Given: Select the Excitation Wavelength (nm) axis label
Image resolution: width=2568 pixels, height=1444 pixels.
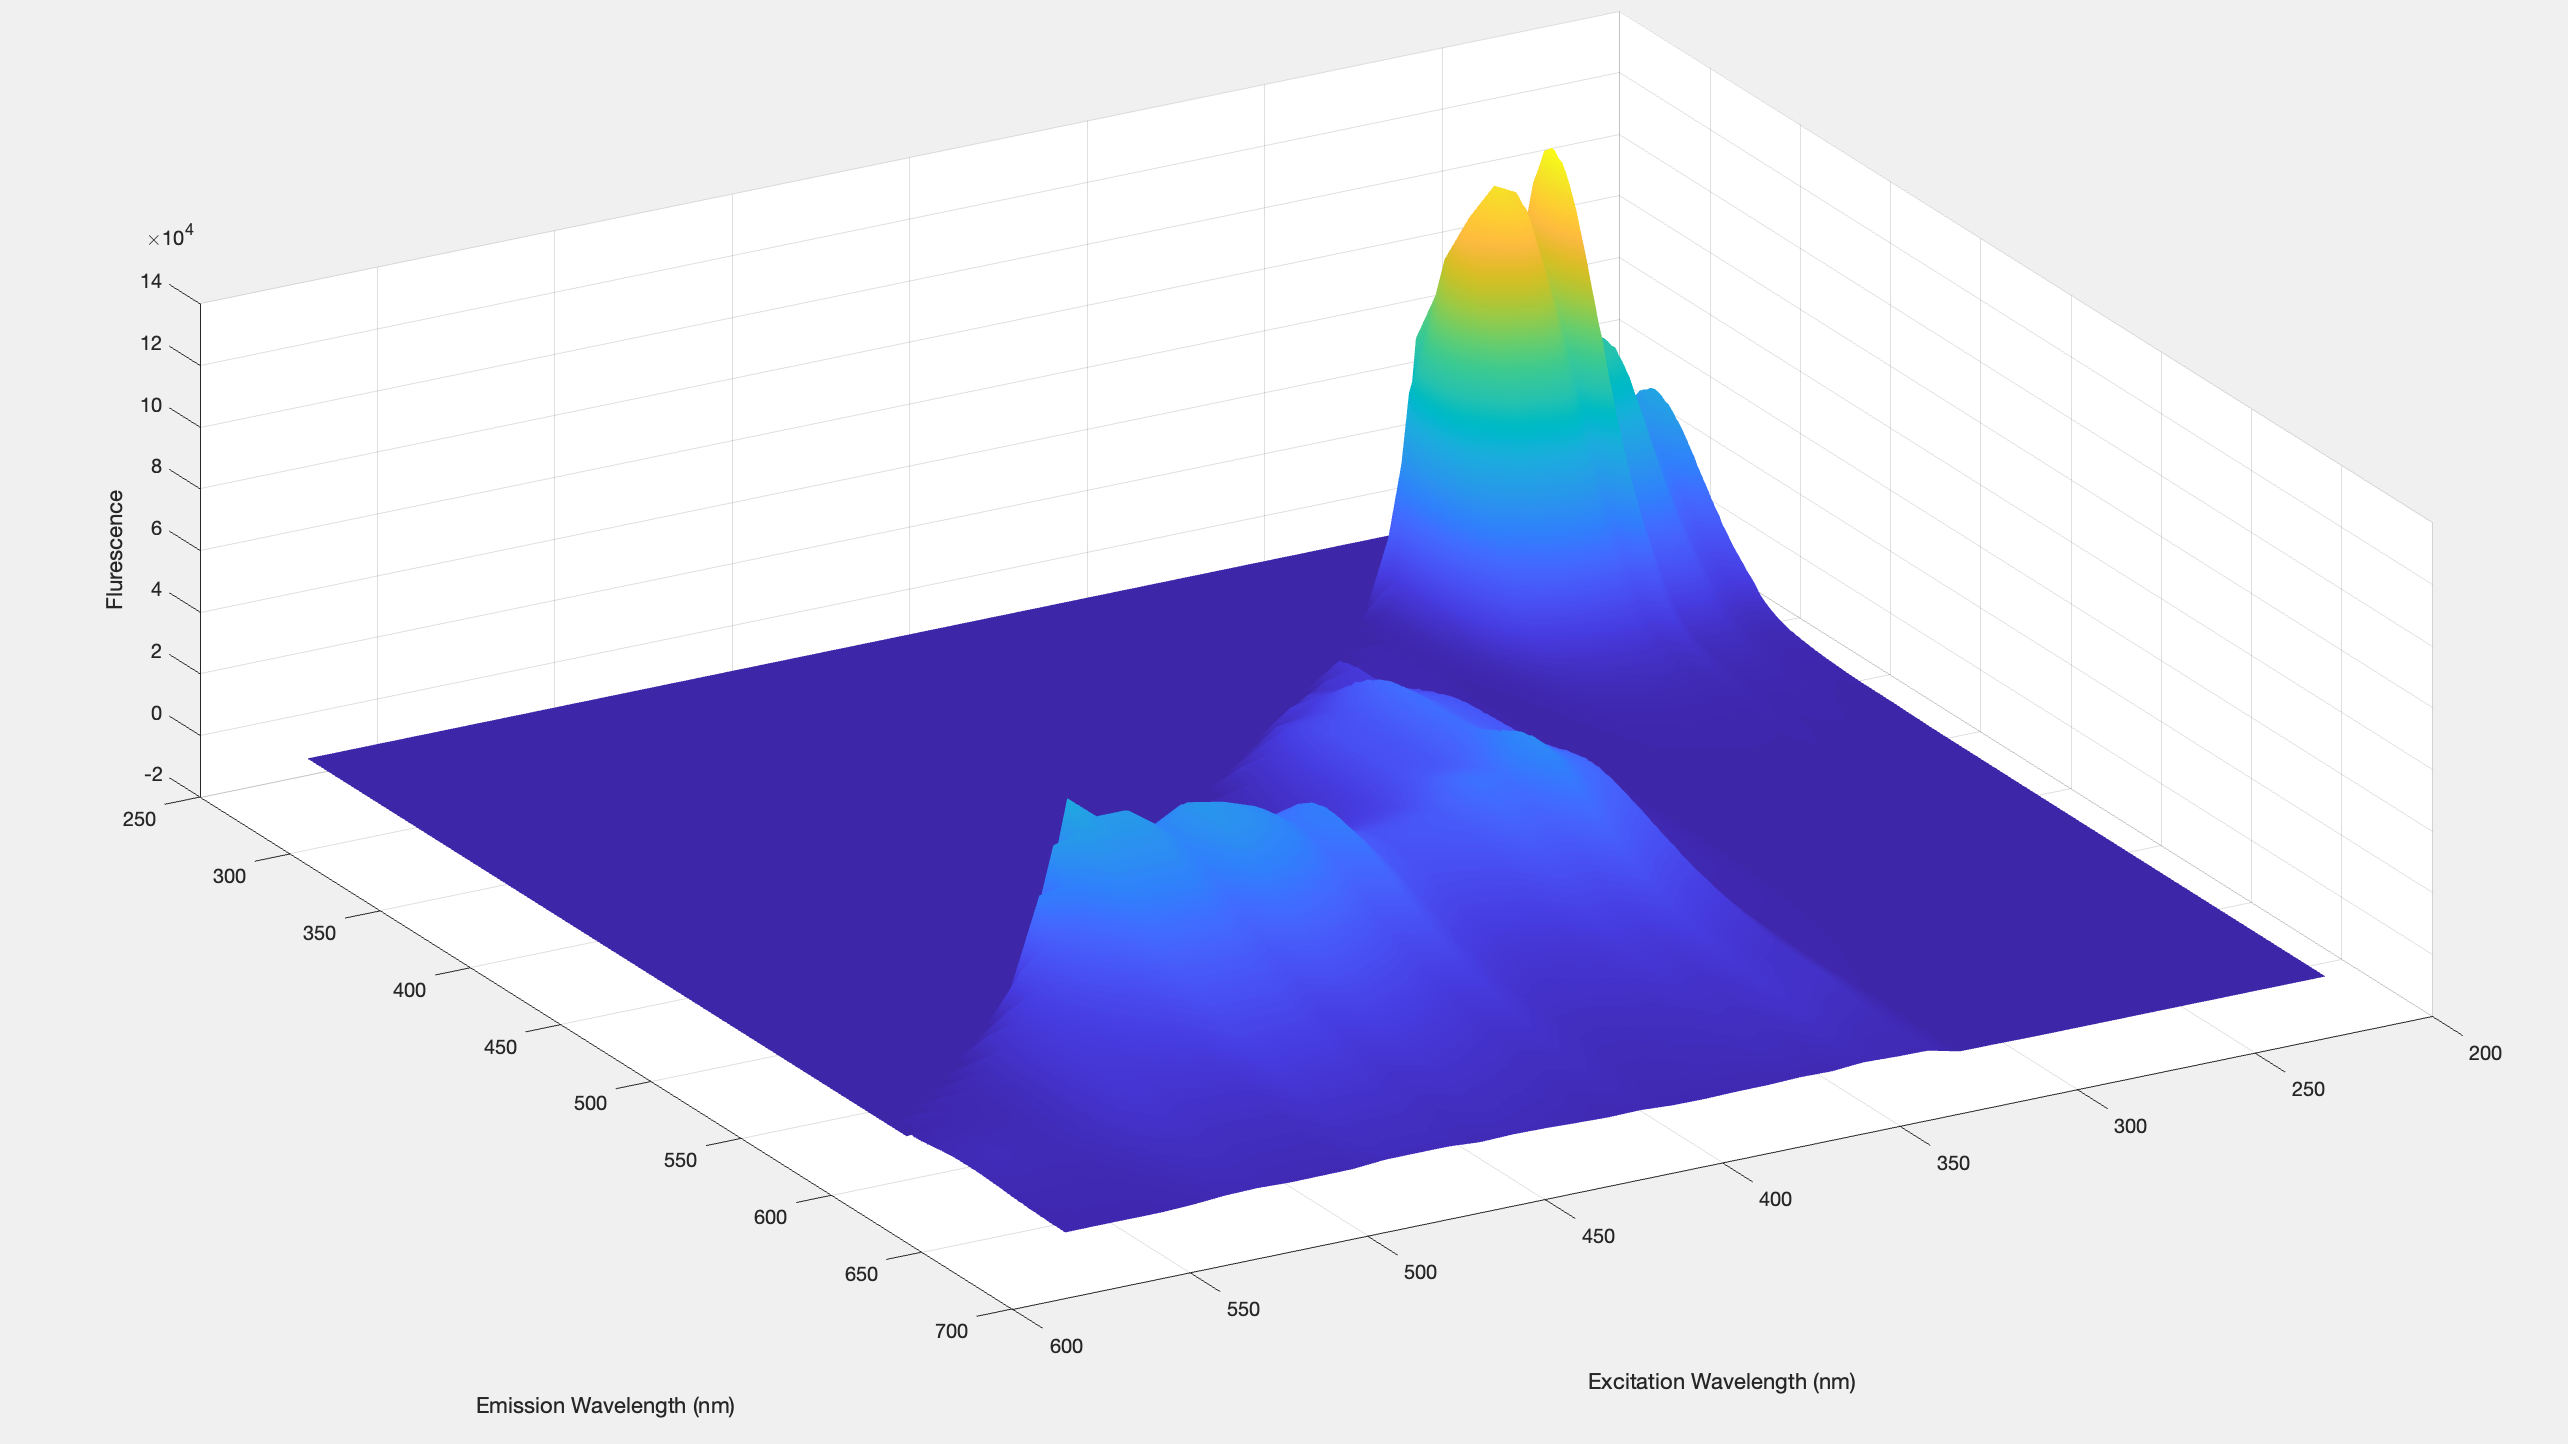Looking at the screenshot, I should [x=1721, y=1381].
